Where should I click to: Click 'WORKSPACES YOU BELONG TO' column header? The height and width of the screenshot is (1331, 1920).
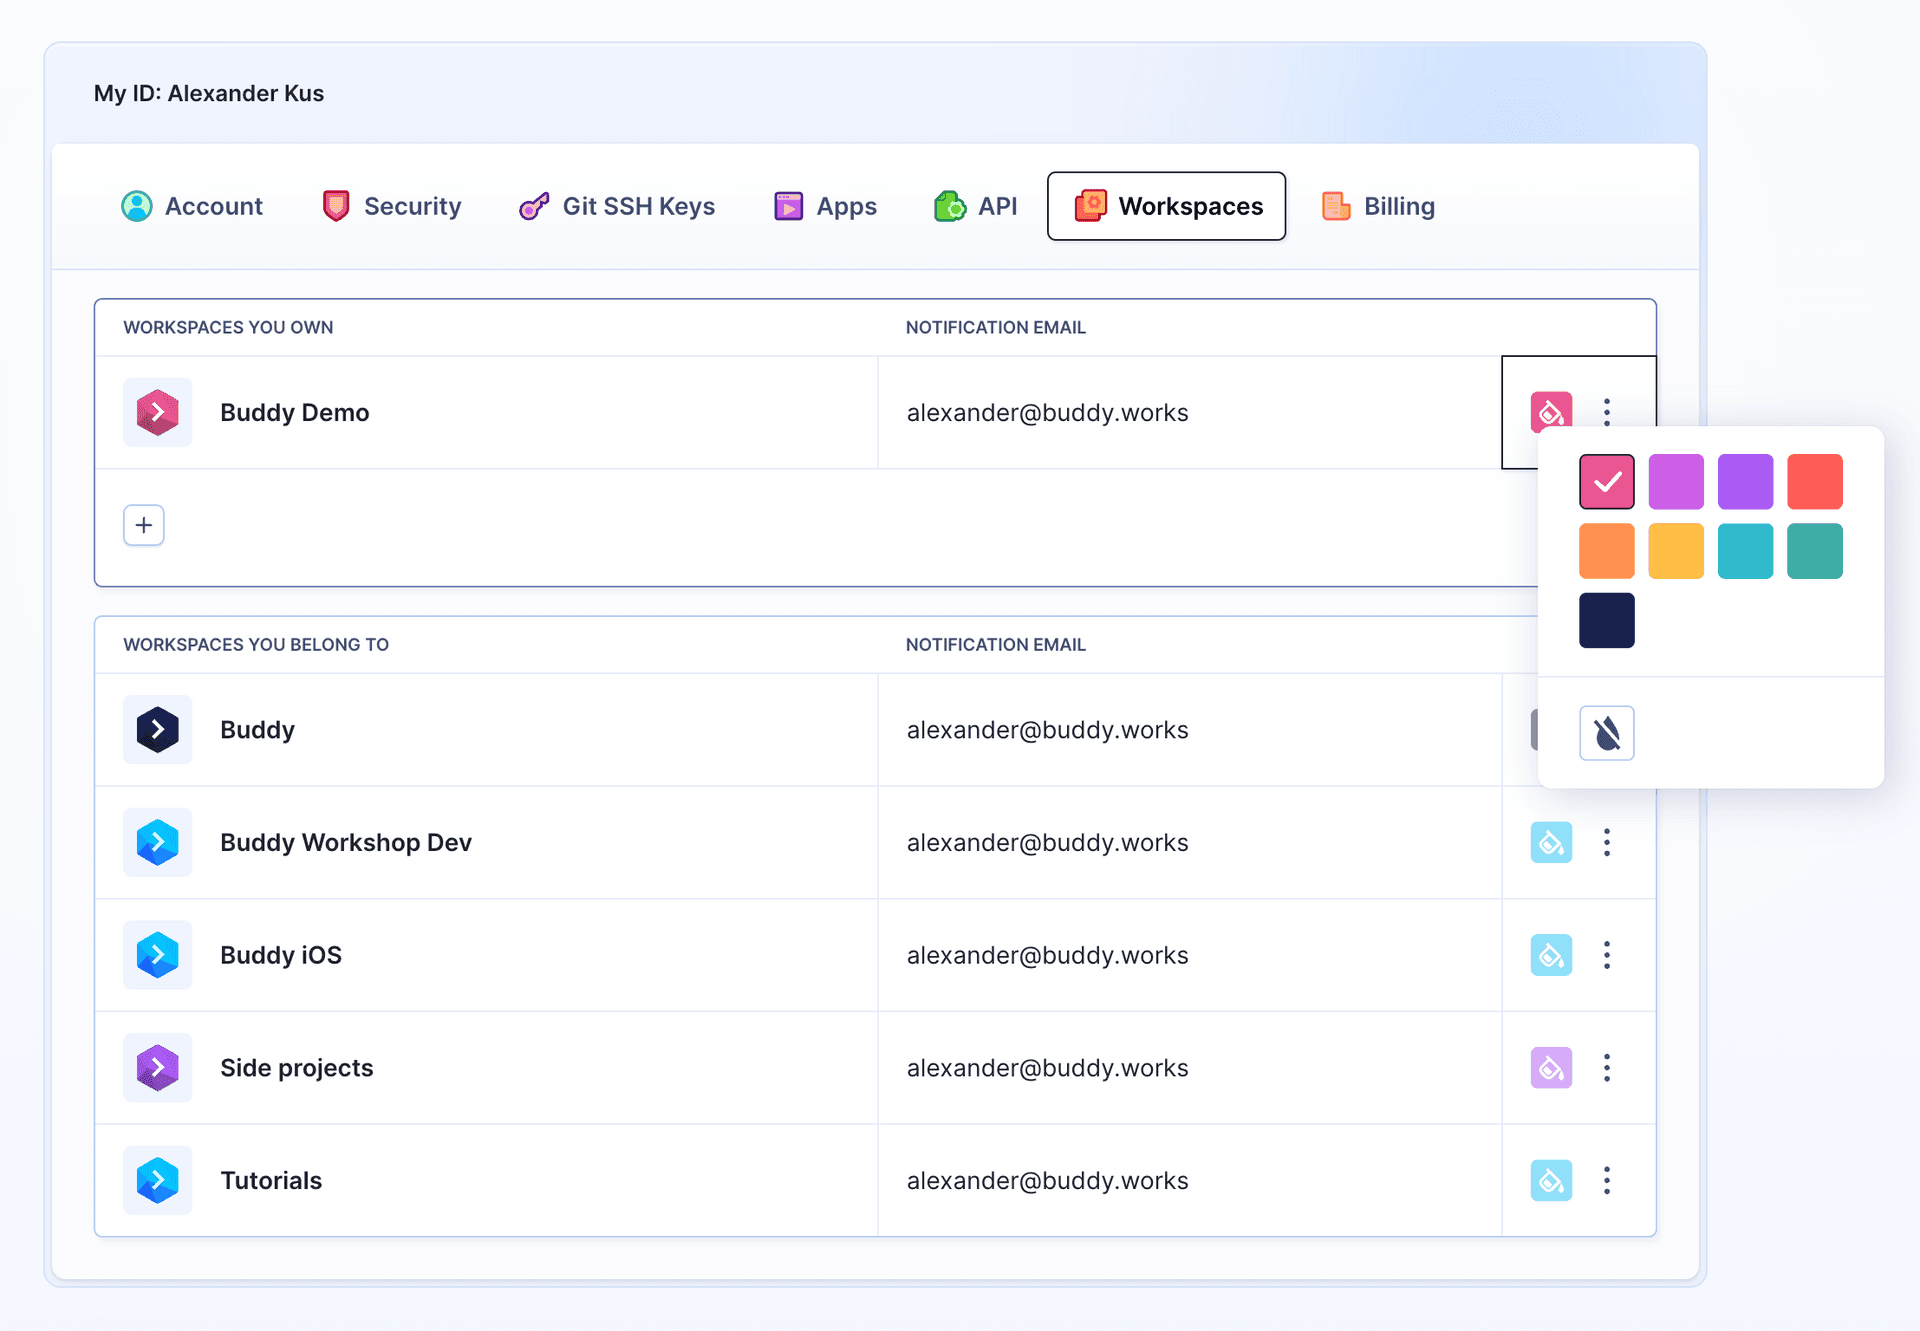click(x=256, y=645)
